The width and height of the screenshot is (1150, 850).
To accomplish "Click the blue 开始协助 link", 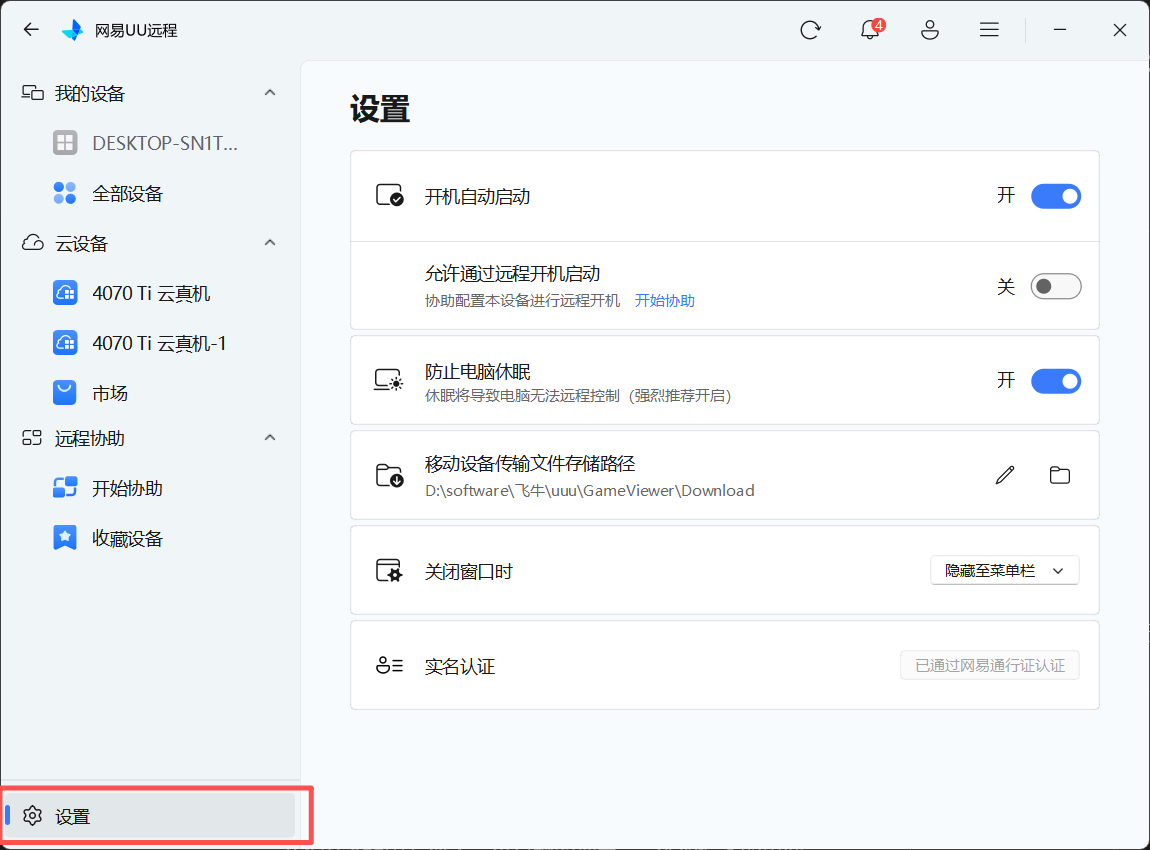I will pos(664,301).
